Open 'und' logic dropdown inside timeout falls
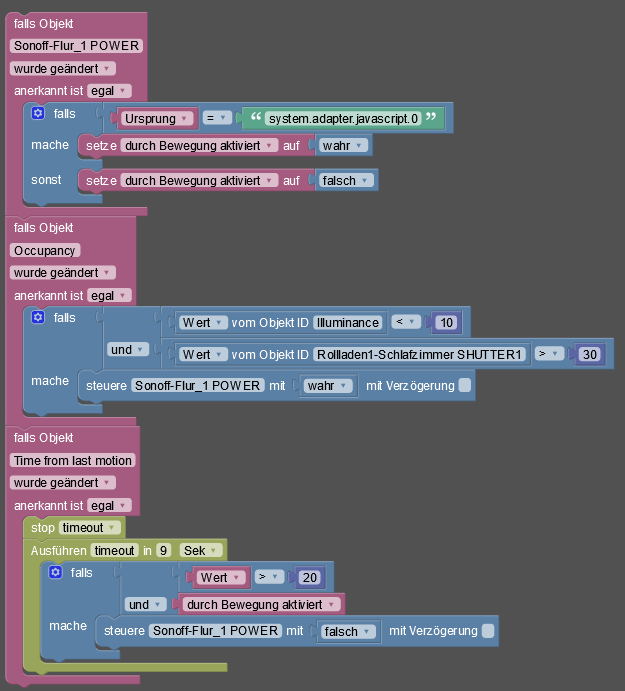The width and height of the screenshot is (625, 691). (145, 604)
